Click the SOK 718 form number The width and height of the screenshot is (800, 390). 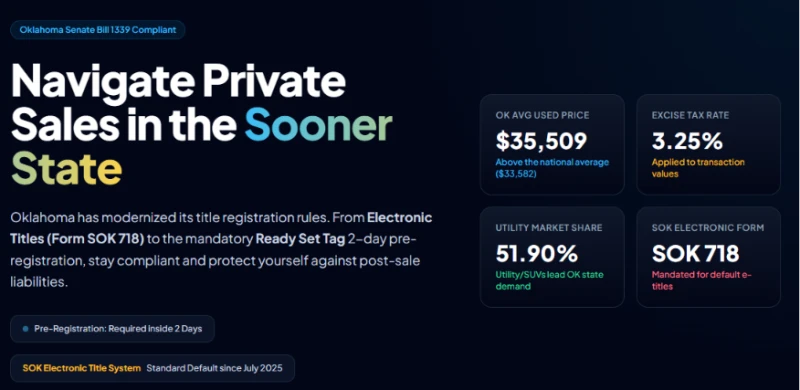pyautogui.click(x=695, y=254)
